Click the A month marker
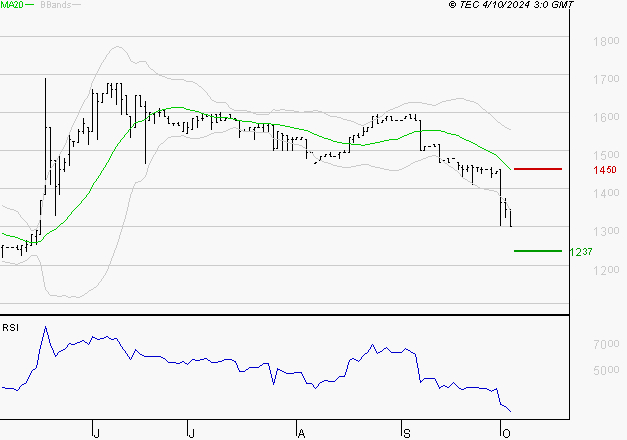The height and width of the screenshot is (440, 627). [302, 433]
